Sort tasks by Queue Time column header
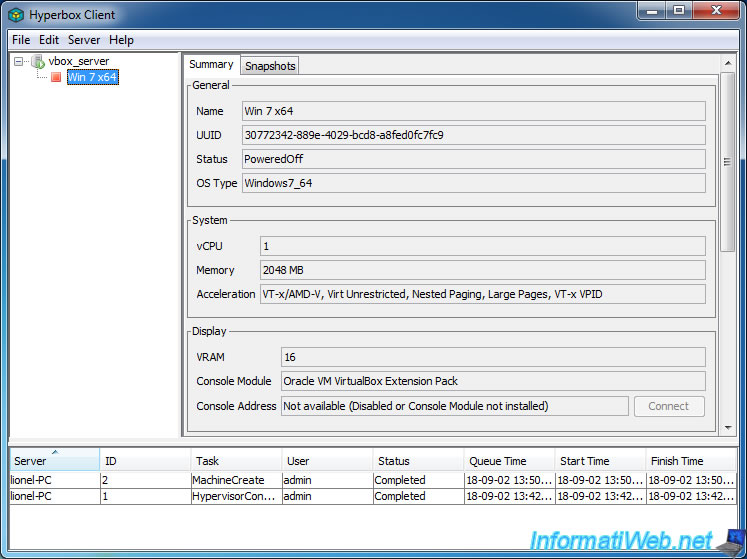Image resolution: width=747 pixels, height=559 pixels. pyautogui.click(x=509, y=461)
